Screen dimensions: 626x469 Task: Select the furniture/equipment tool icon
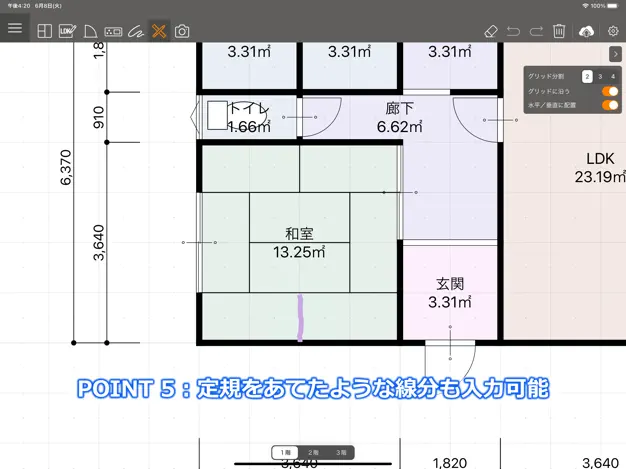(x=113, y=32)
